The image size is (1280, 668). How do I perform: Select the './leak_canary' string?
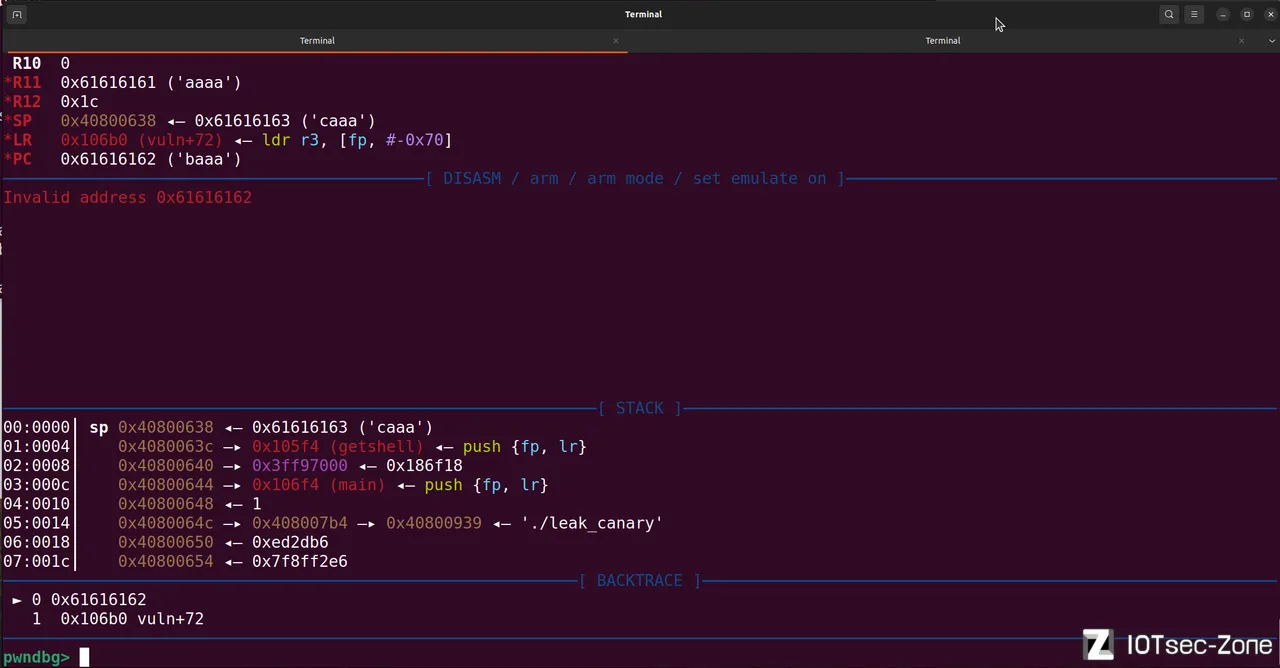coord(592,523)
